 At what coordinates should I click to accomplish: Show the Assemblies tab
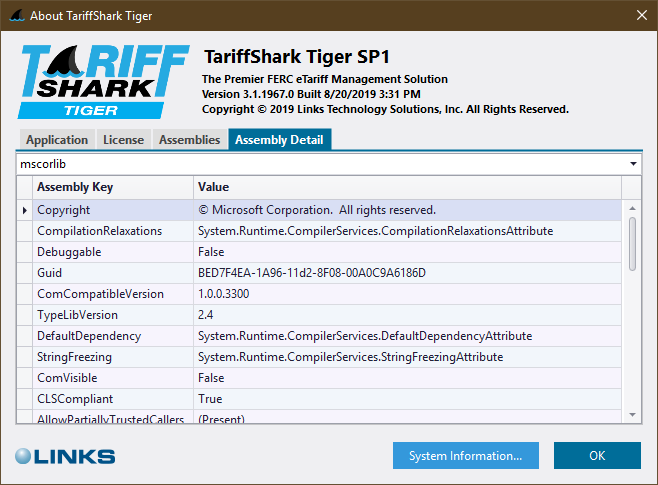pyautogui.click(x=189, y=140)
